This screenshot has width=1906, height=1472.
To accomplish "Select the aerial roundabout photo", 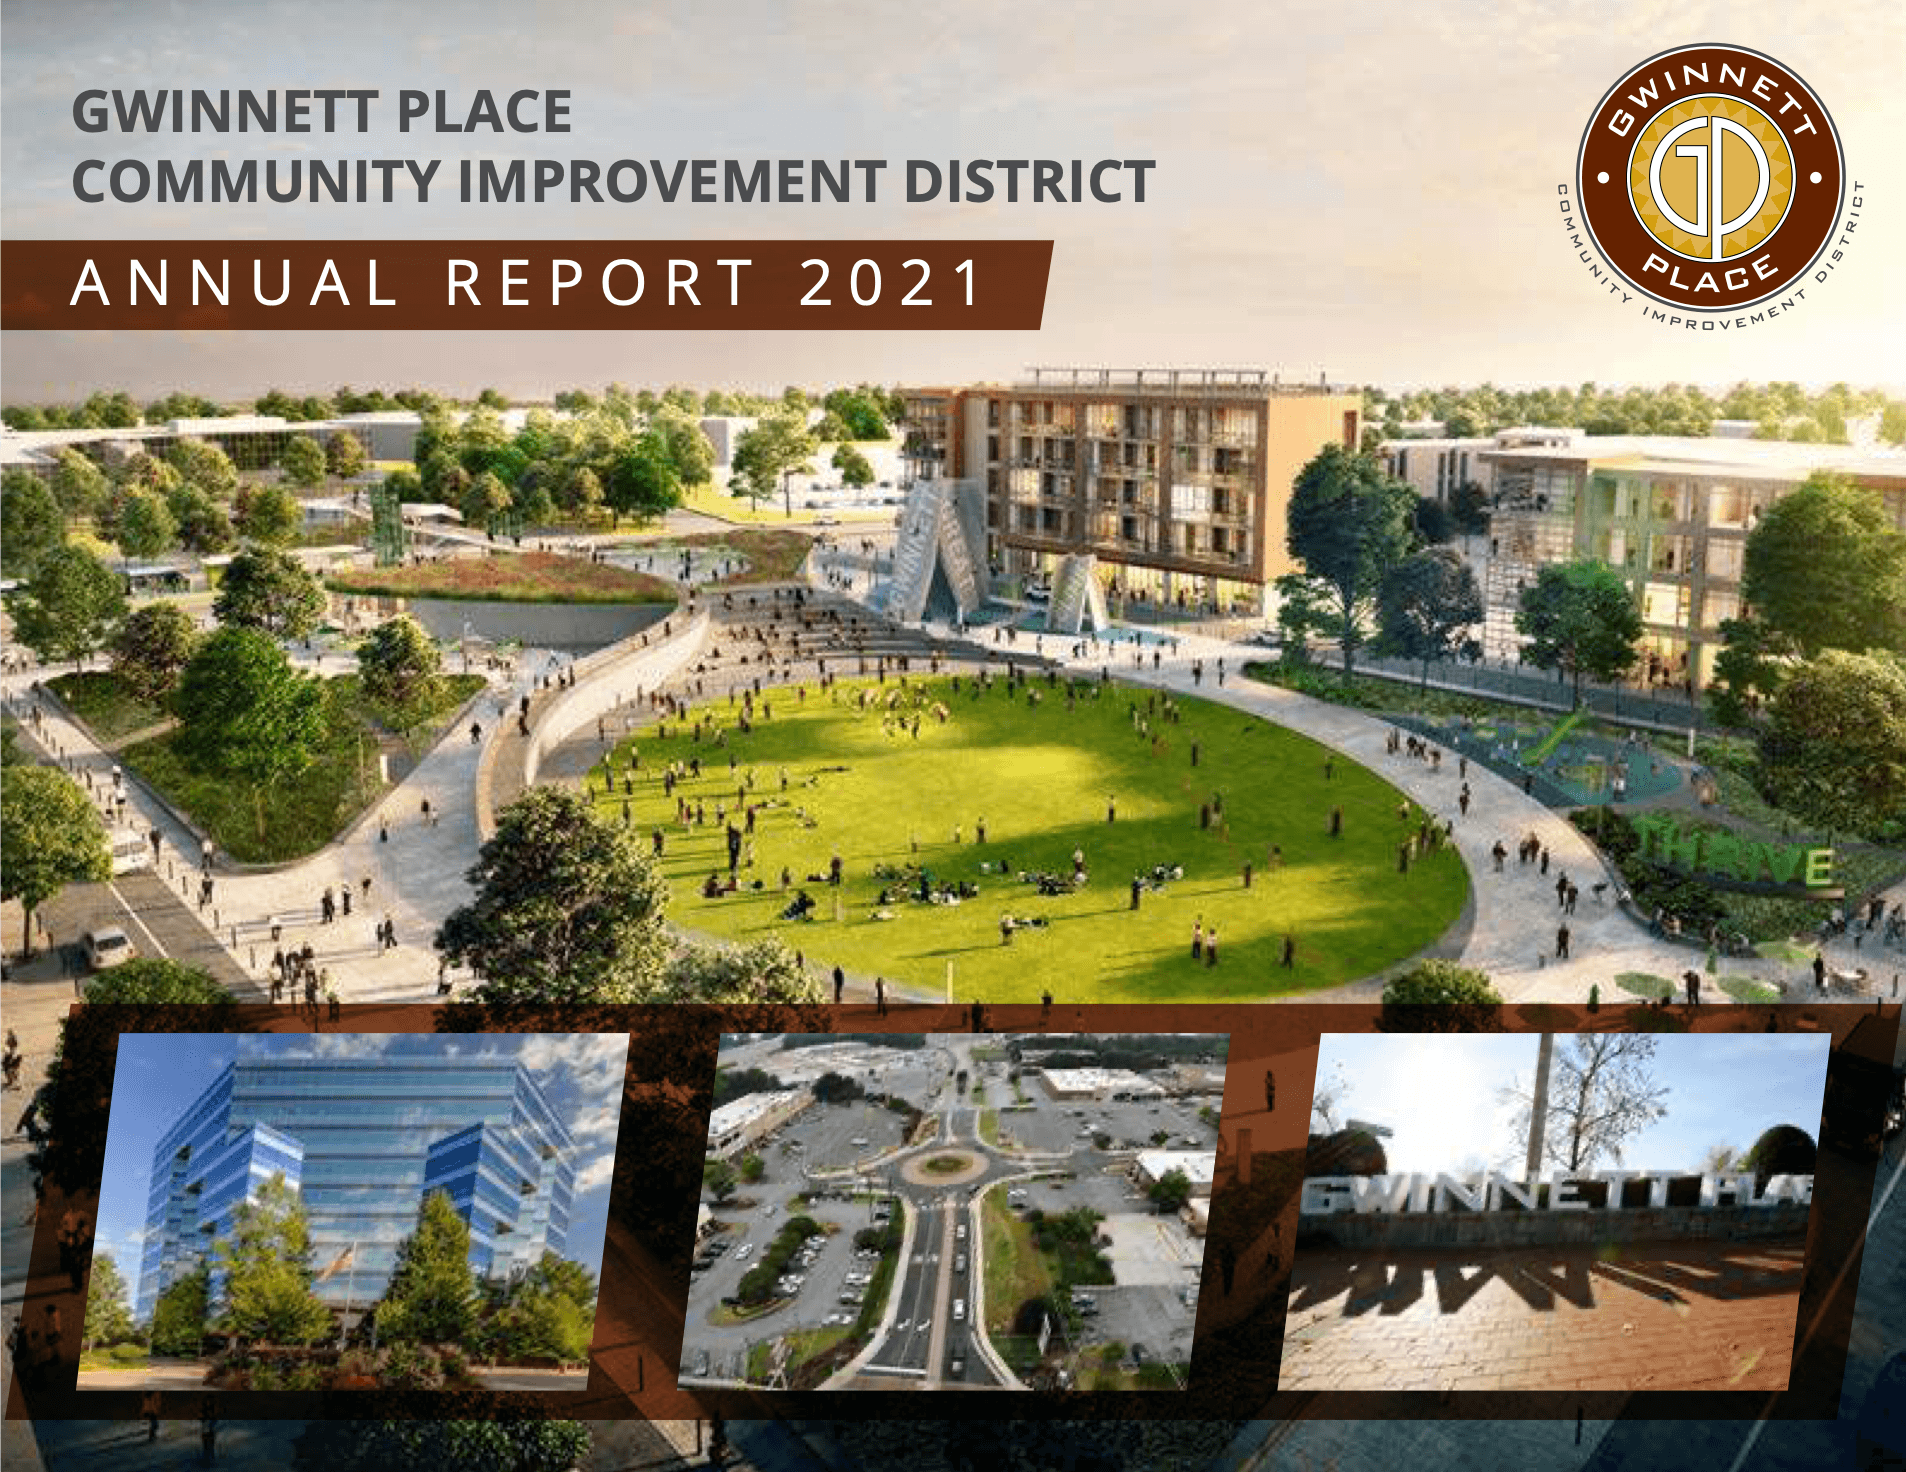I will tap(954, 1211).
